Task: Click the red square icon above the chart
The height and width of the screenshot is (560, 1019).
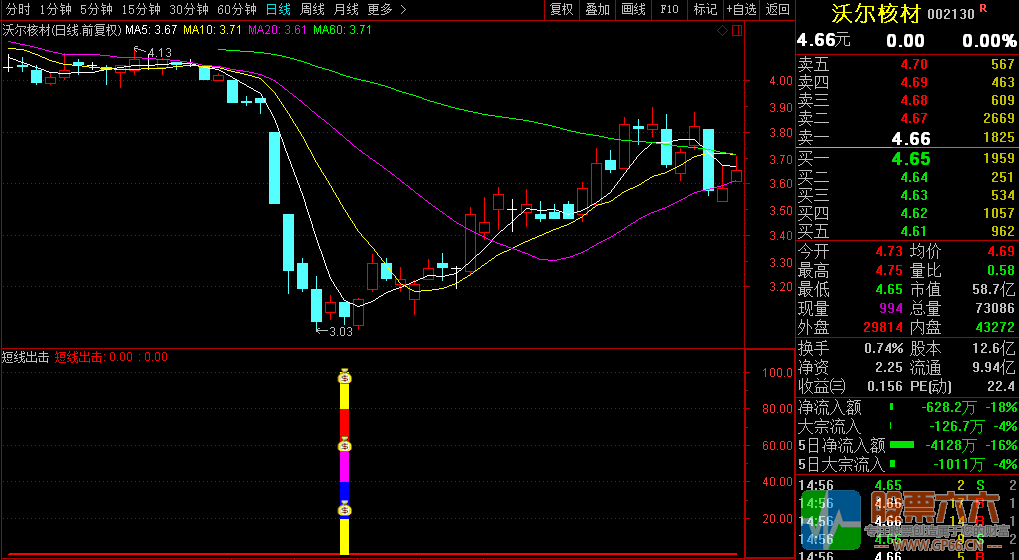Action: [736, 31]
